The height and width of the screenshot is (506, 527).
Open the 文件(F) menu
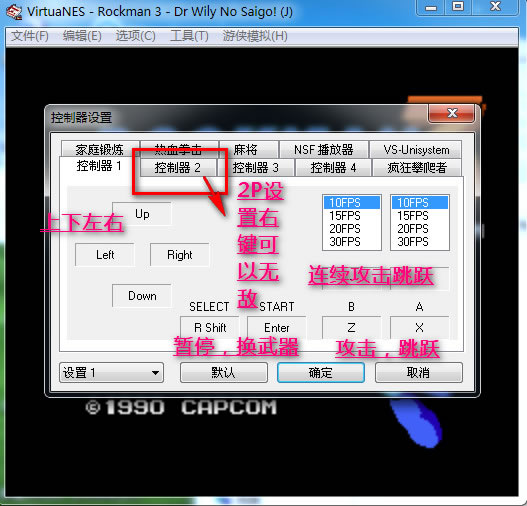(29, 36)
